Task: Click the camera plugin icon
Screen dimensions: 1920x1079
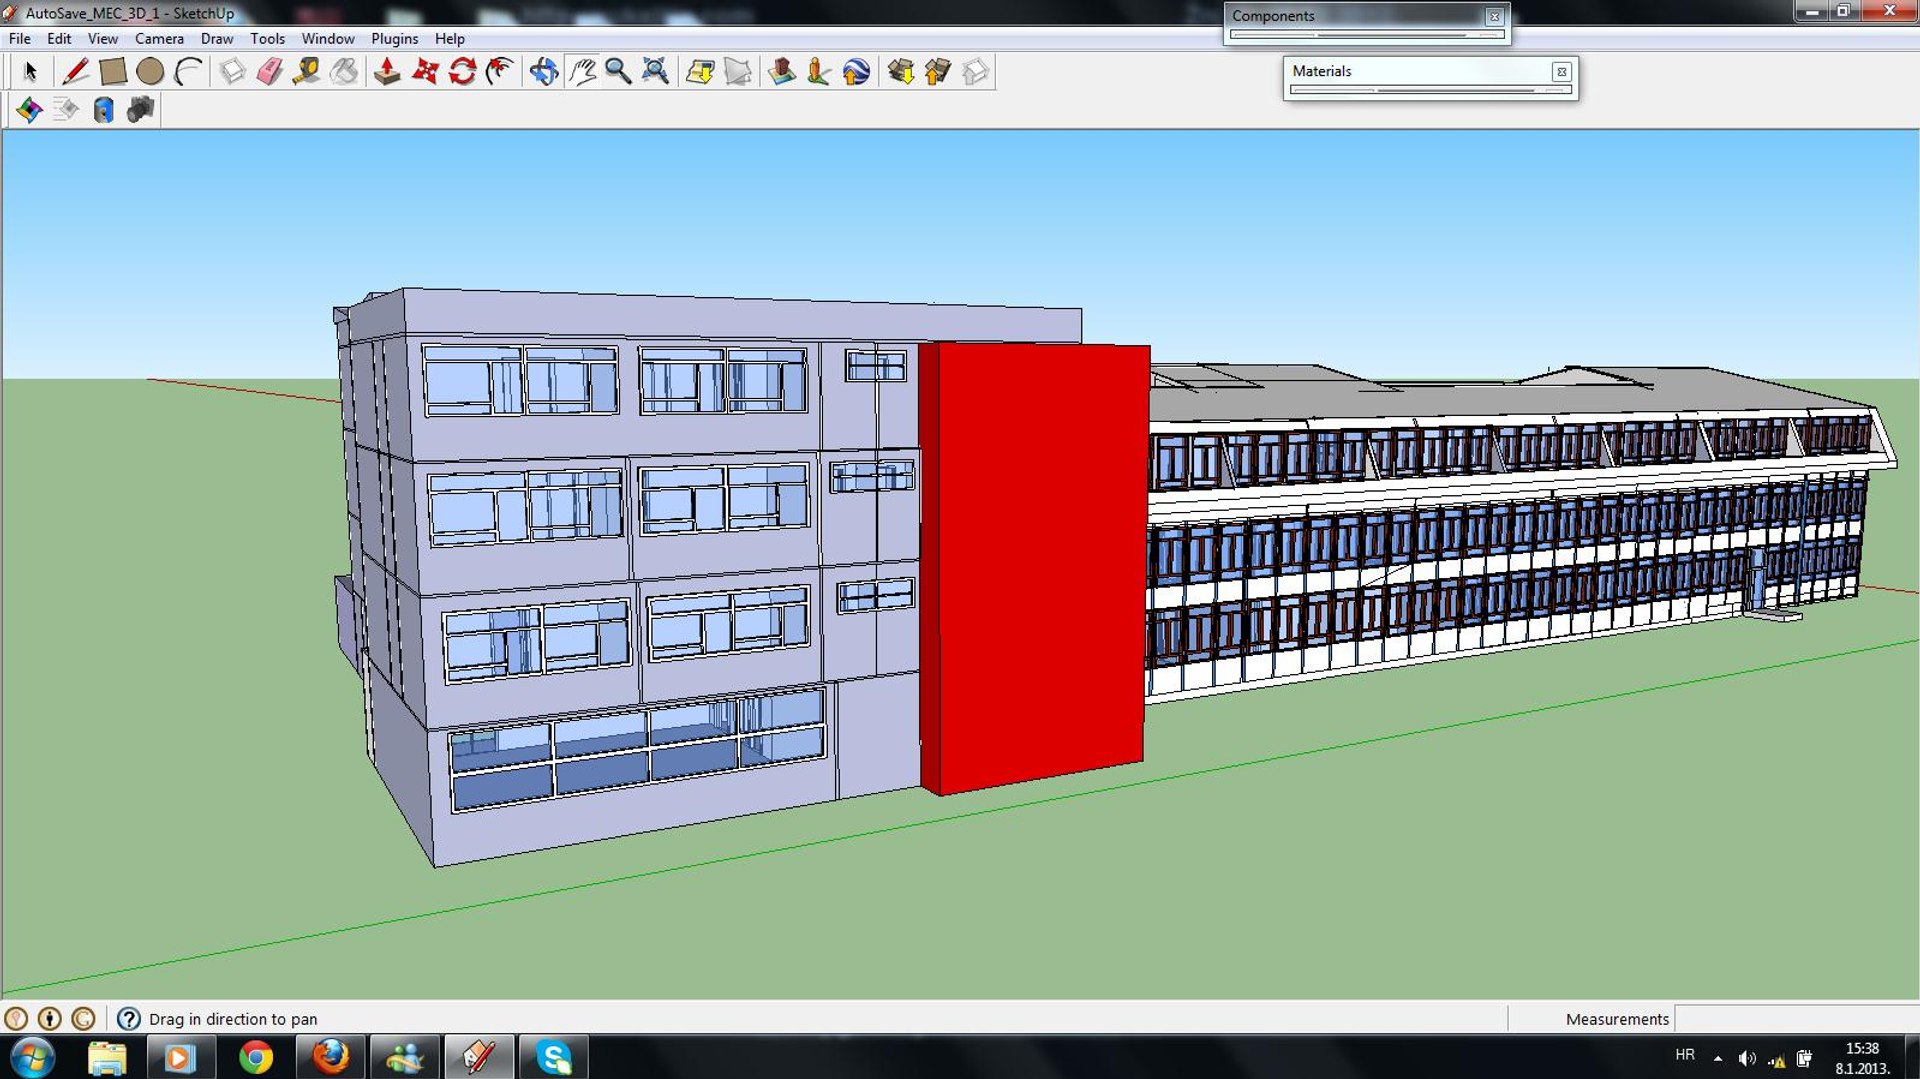Action: click(x=141, y=109)
